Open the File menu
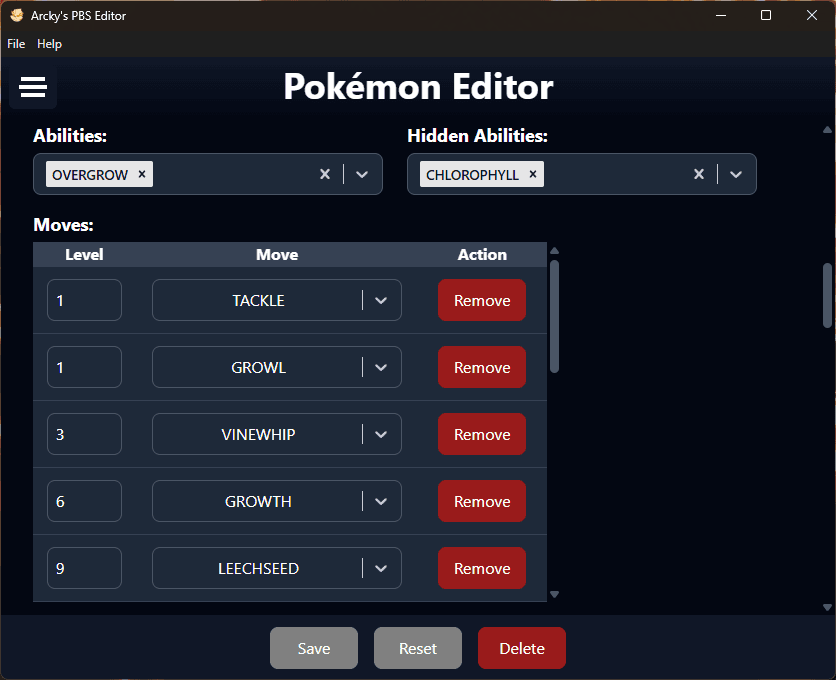836x680 pixels. click(16, 44)
